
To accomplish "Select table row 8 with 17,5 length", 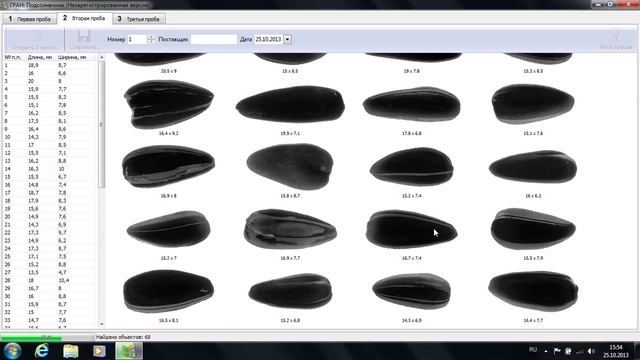I will click(x=50, y=121).
